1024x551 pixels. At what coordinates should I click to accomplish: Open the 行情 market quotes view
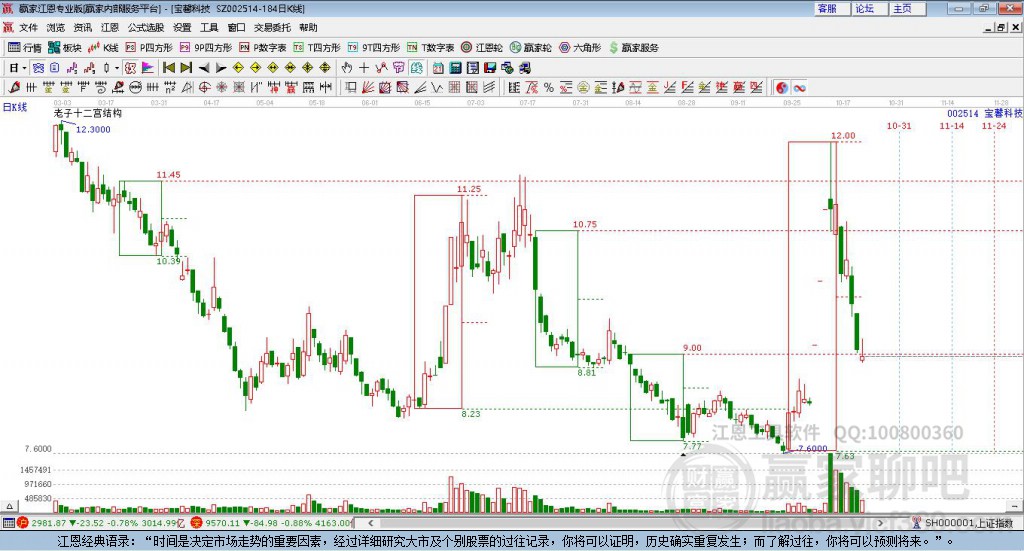pos(26,47)
